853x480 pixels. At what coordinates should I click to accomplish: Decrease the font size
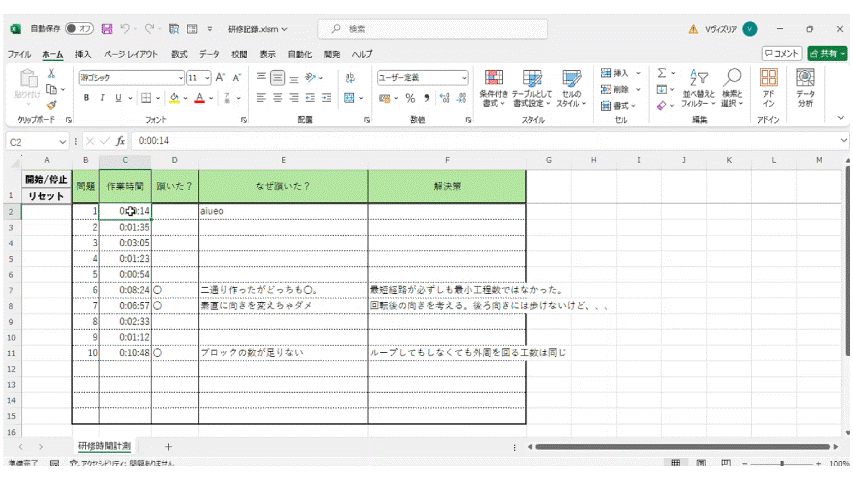[x=237, y=78]
